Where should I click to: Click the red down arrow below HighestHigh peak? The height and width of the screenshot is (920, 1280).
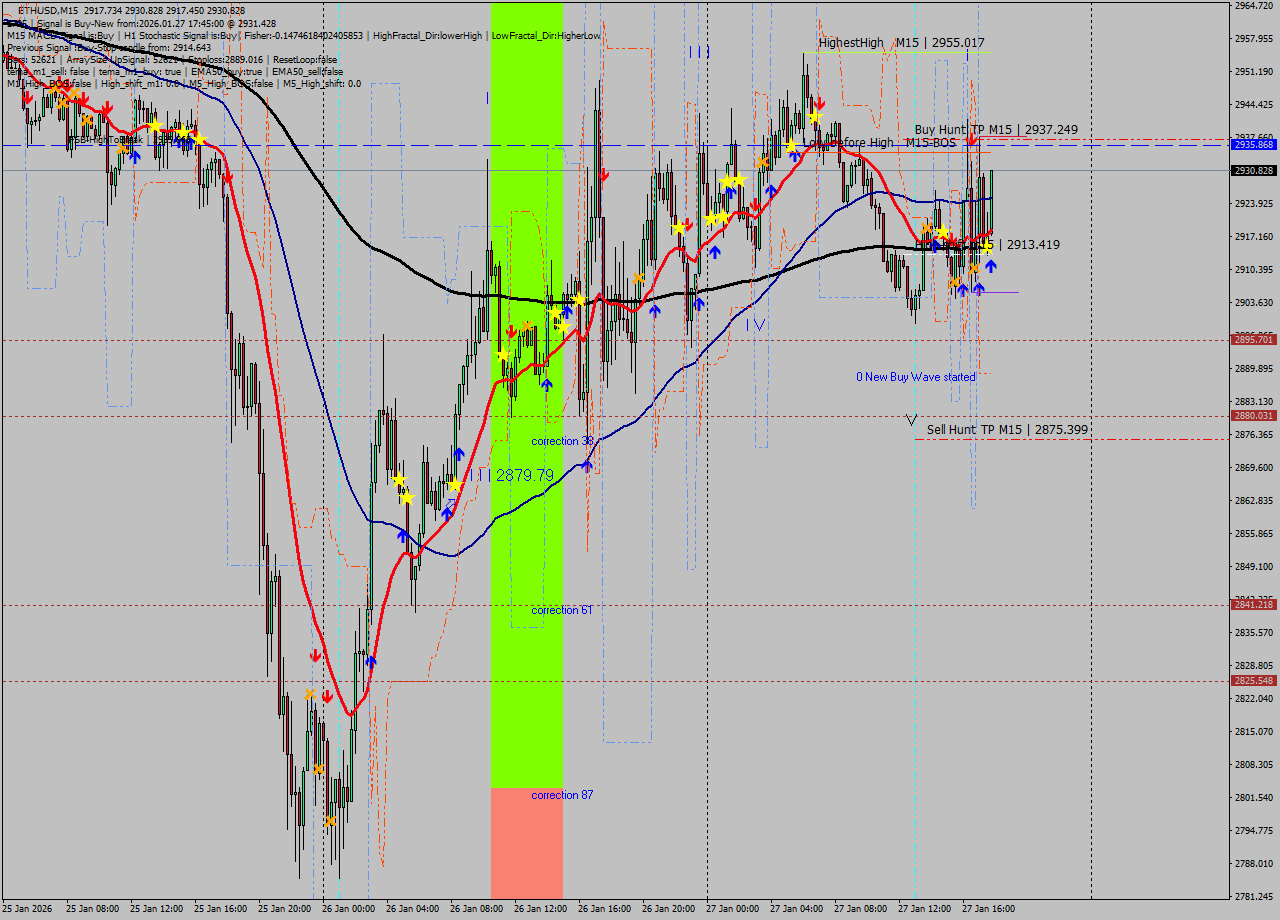tap(819, 103)
